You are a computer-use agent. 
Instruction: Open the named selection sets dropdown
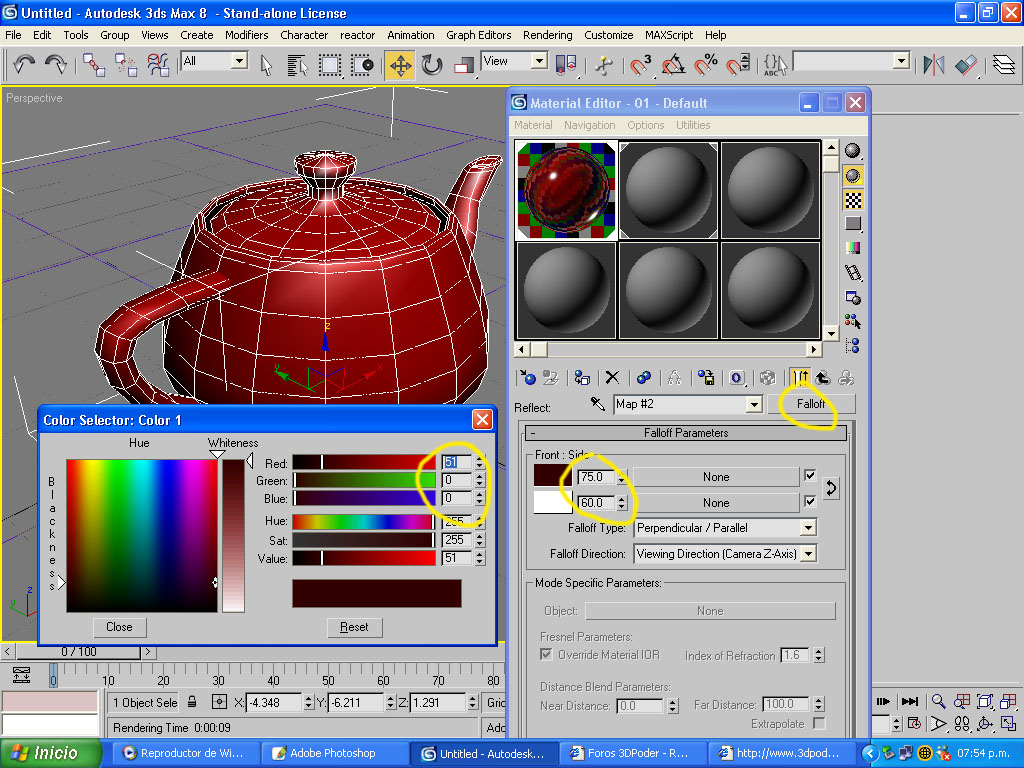[x=901, y=61]
